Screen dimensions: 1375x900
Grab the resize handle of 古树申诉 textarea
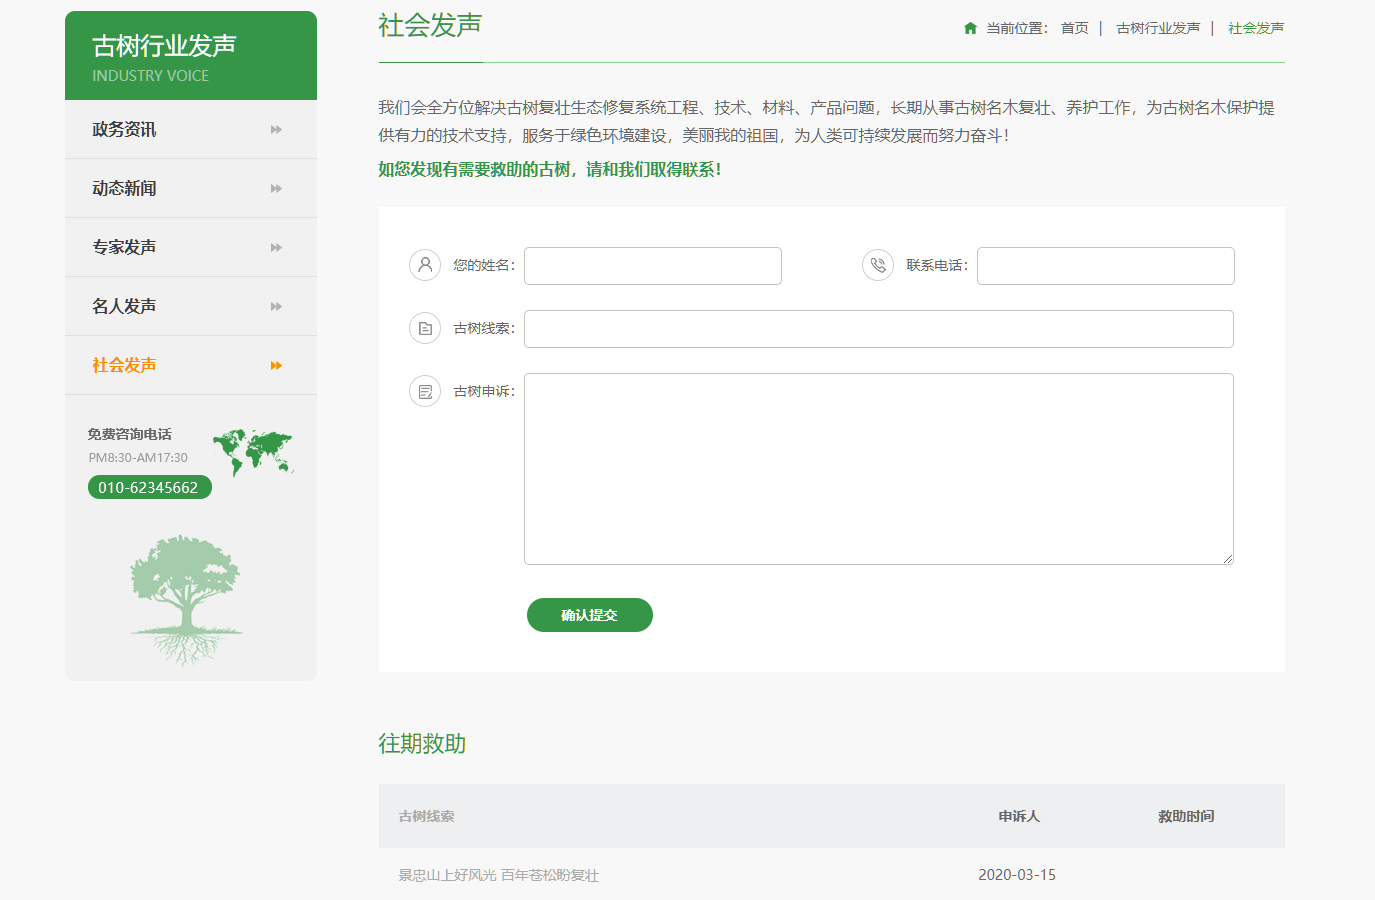pos(1227,558)
